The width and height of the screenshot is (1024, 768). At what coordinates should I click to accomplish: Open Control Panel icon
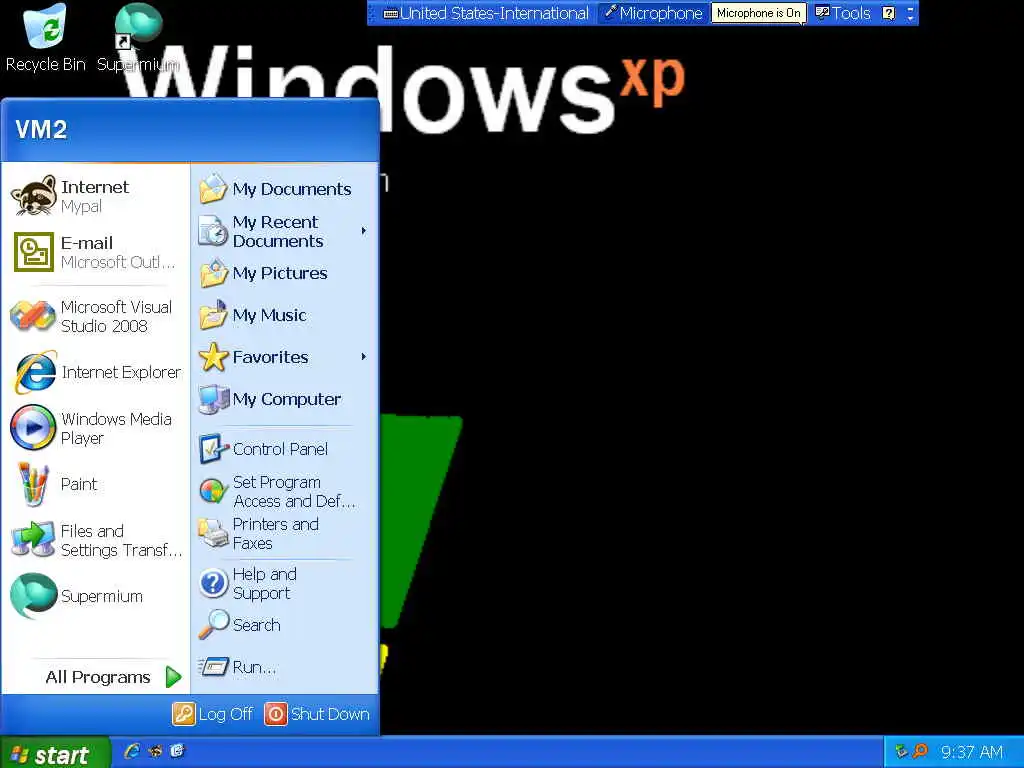coord(213,449)
